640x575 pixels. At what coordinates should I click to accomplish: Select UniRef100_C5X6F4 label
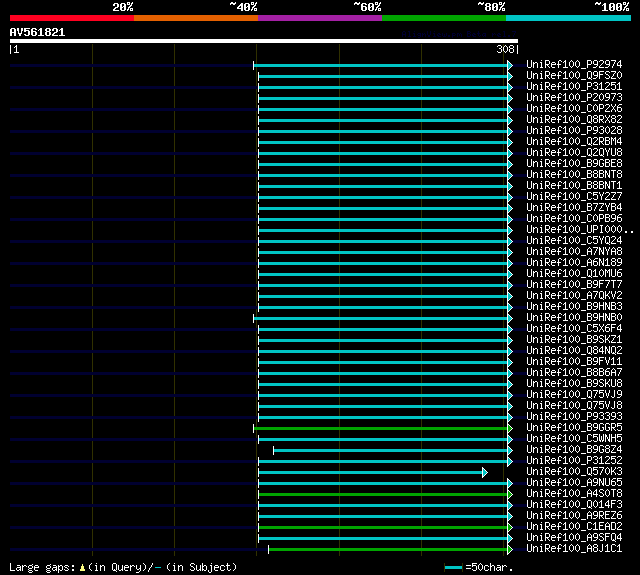574,329
